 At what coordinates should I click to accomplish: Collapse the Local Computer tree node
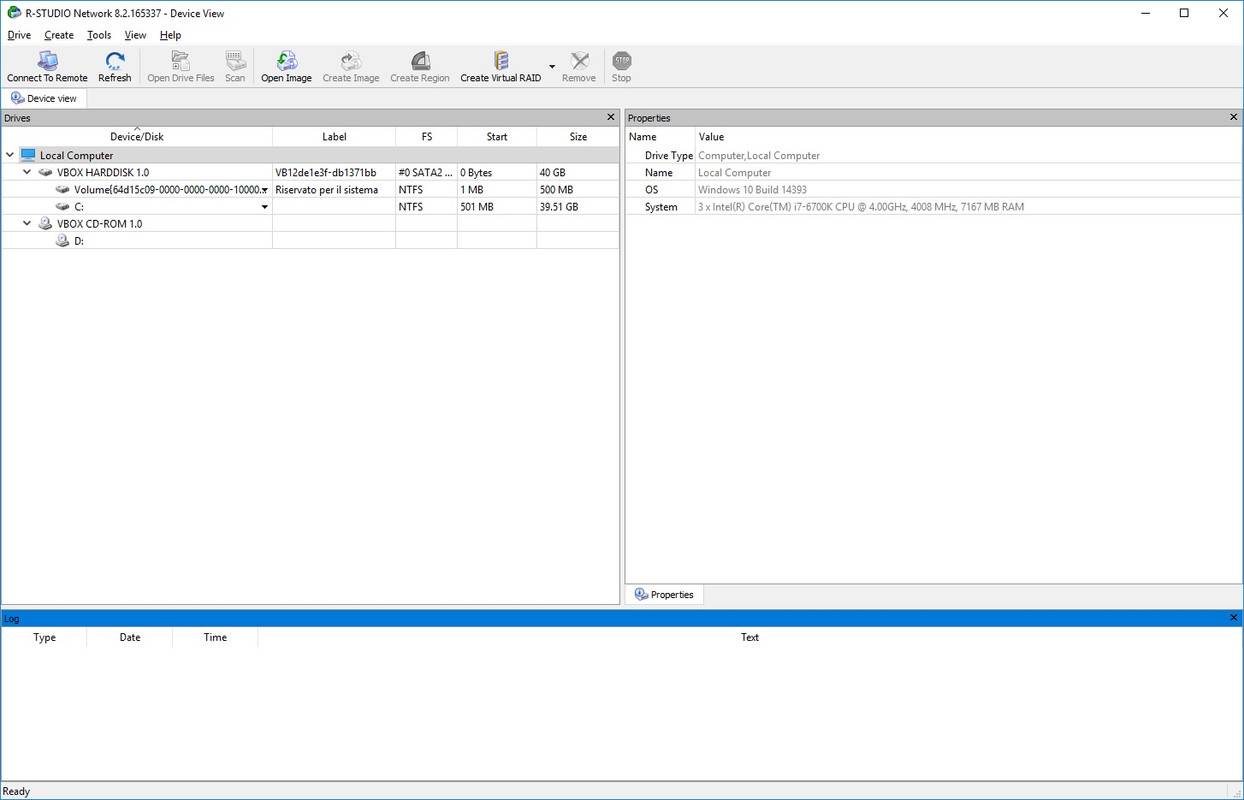pos(10,155)
